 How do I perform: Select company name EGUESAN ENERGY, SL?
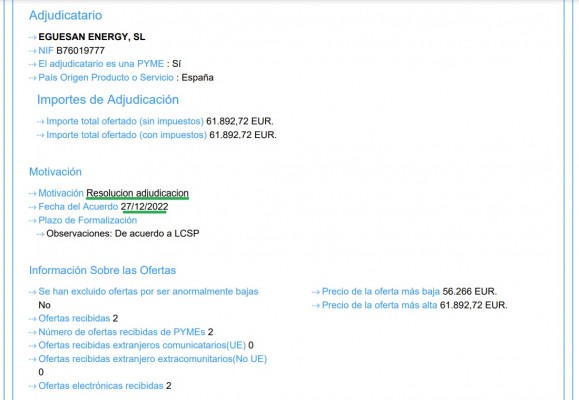(92, 37)
